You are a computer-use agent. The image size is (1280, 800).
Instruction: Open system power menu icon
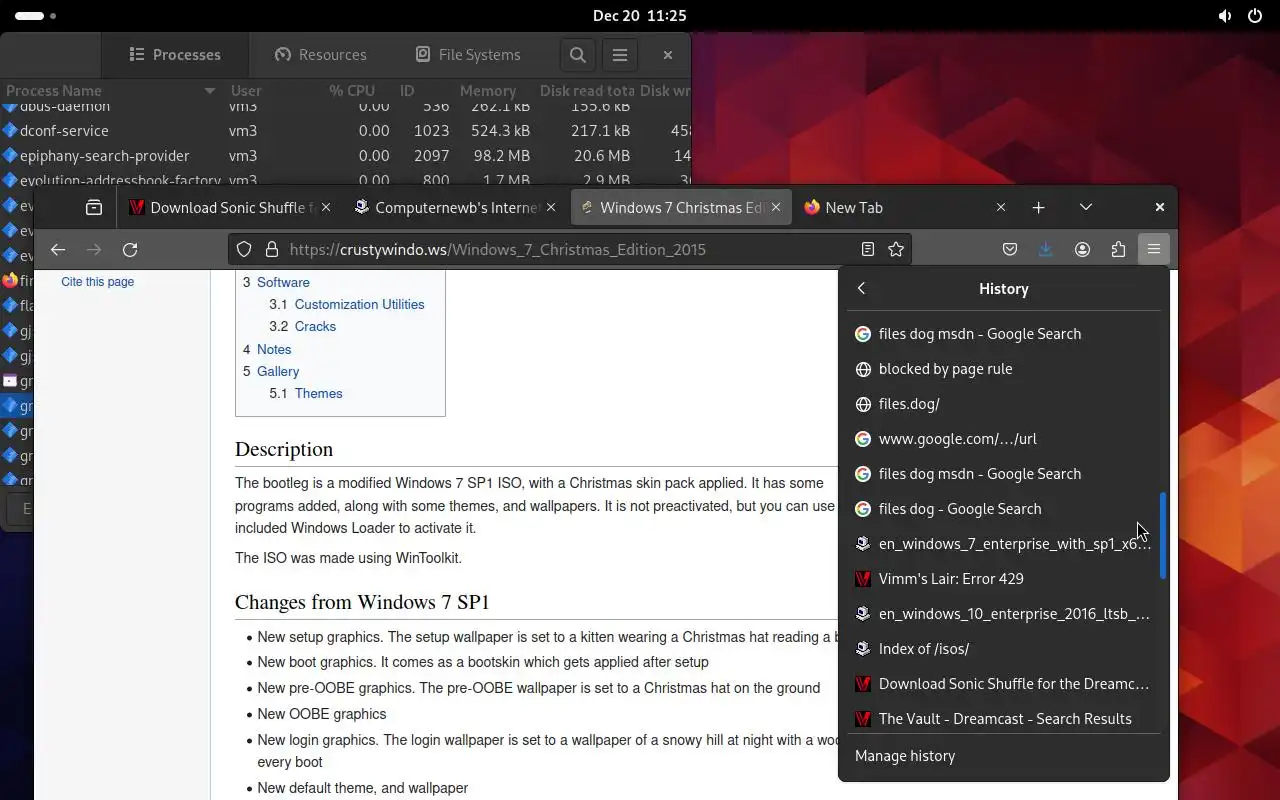[1255, 16]
